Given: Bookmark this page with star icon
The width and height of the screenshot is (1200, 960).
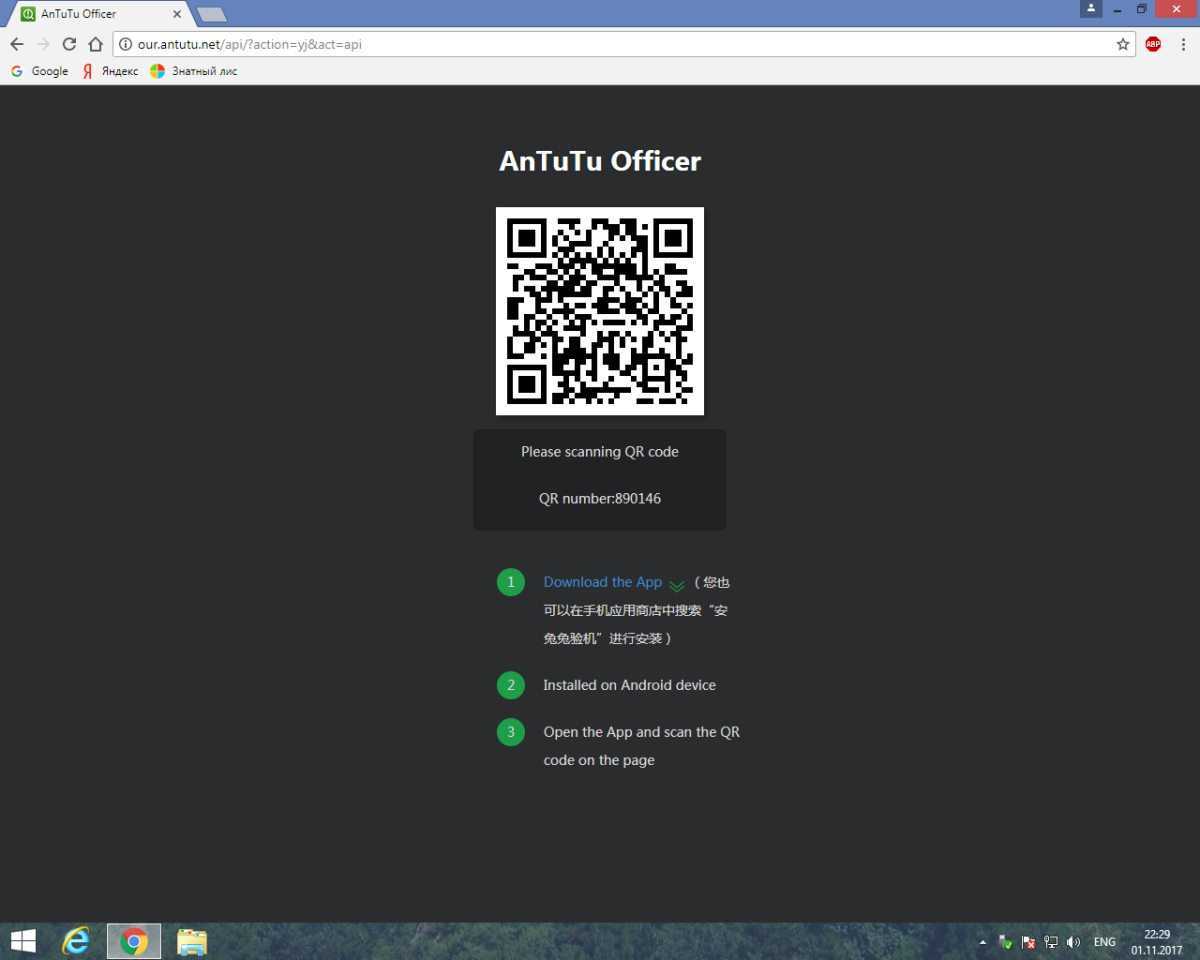Looking at the screenshot, I should tap(1122, 44).
